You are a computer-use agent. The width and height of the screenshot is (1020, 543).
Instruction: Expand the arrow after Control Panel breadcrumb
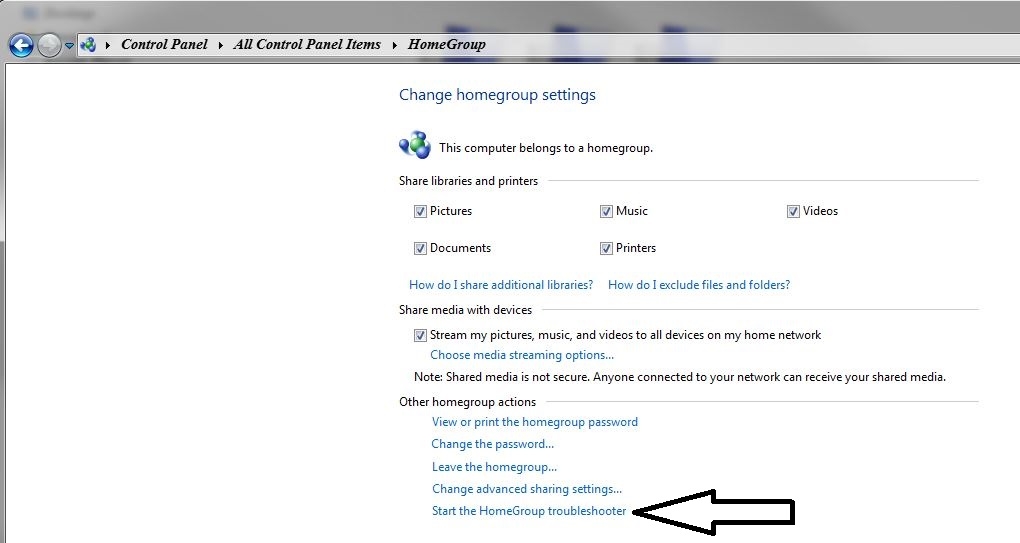point(221,45)
